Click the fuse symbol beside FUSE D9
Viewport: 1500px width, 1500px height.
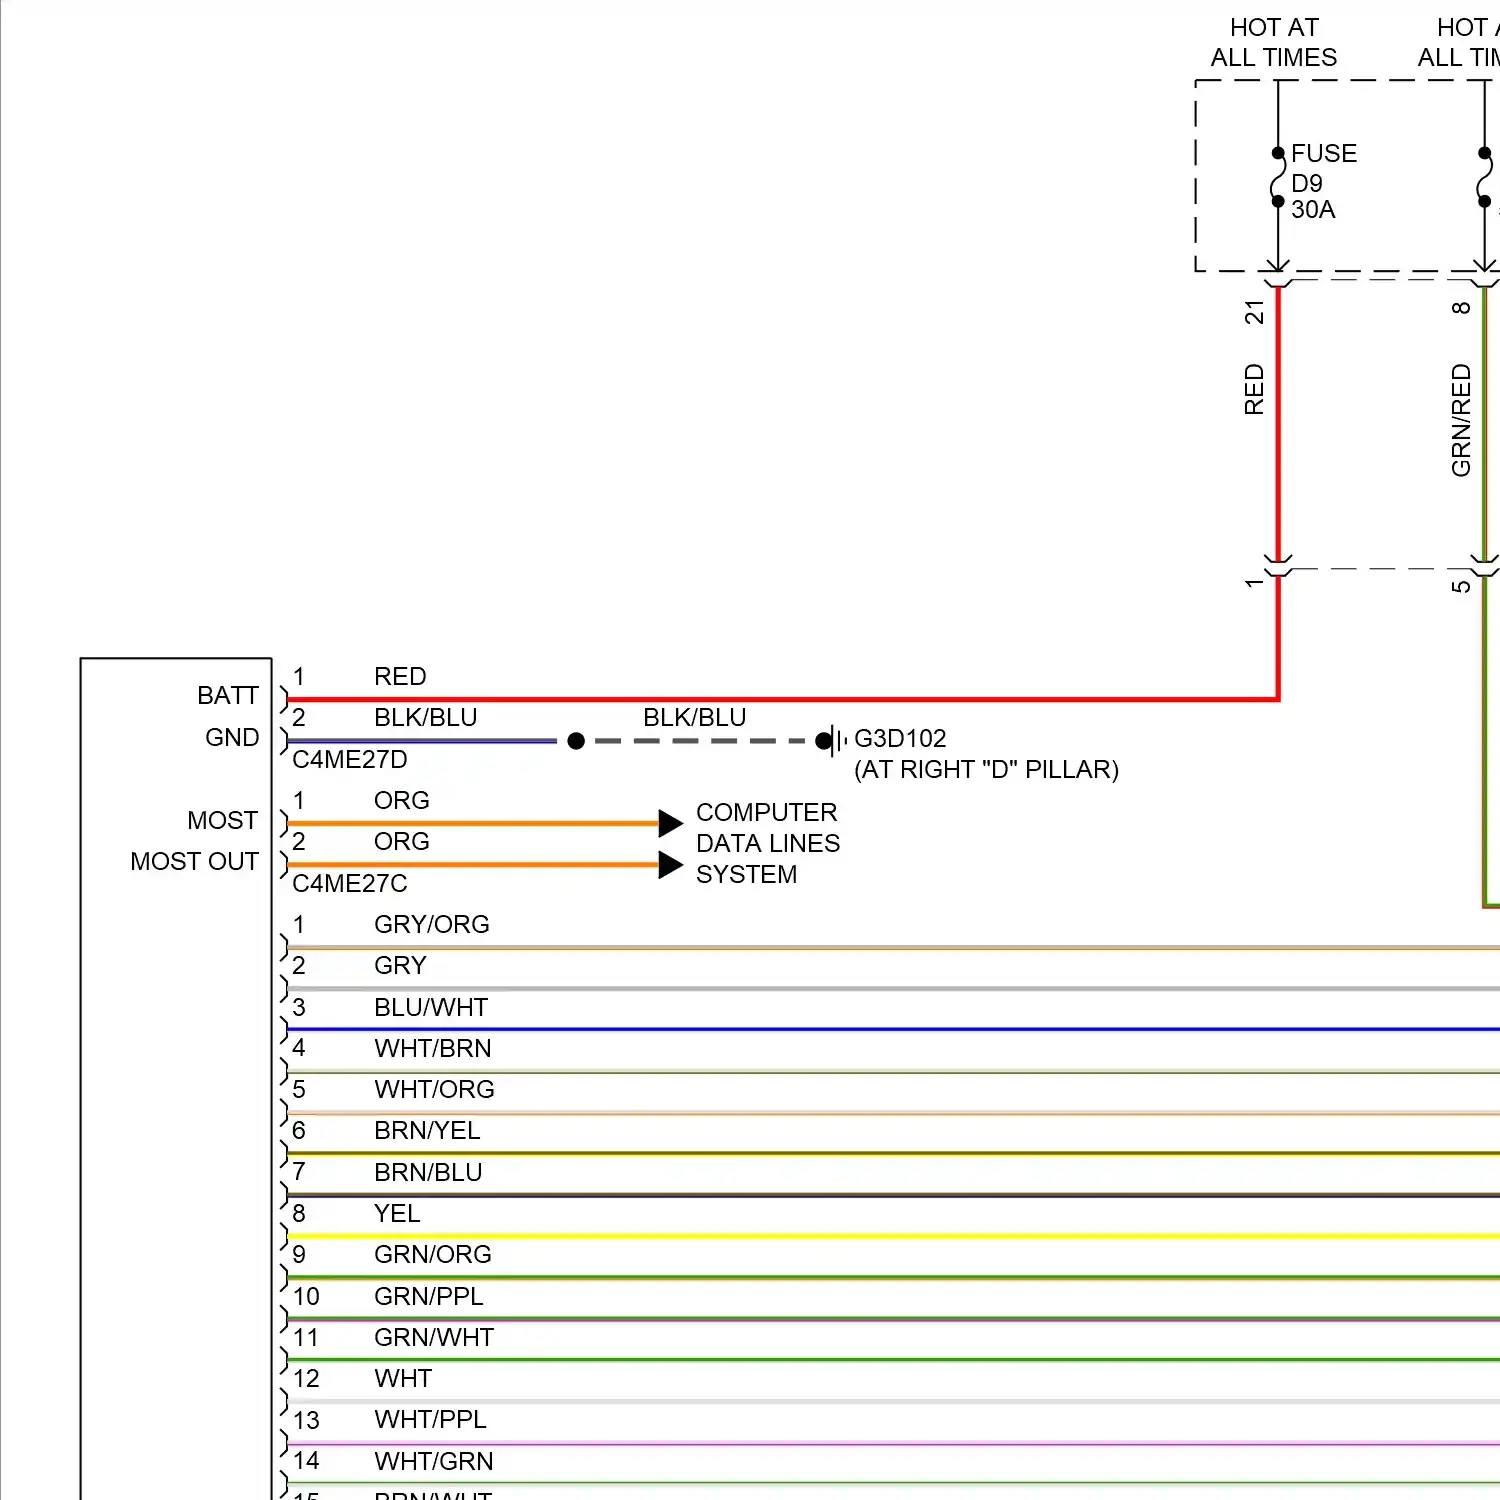pos(1277,178)
